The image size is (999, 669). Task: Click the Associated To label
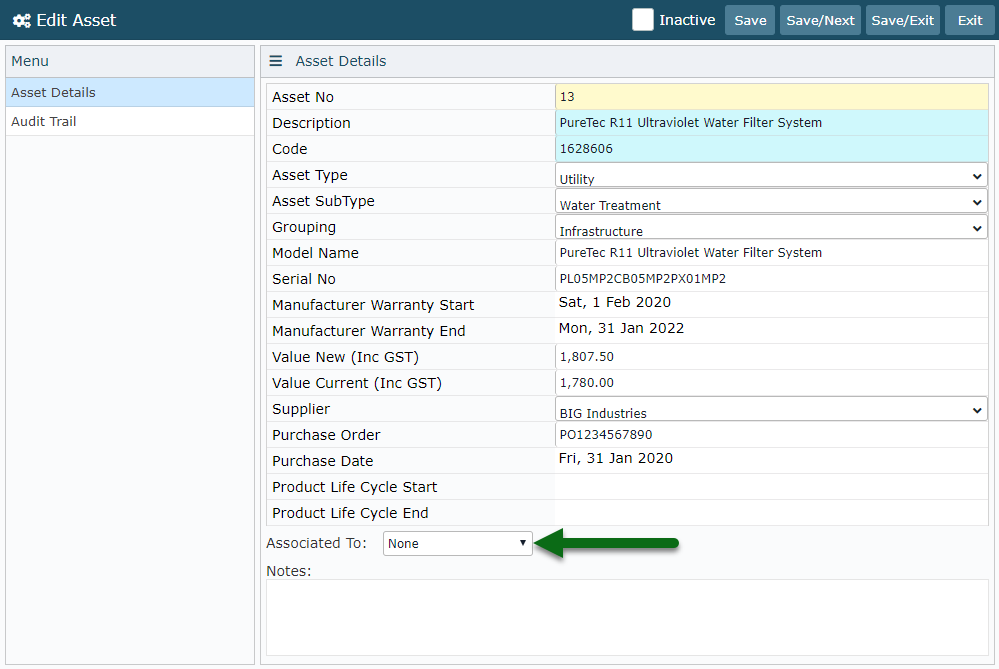[317, 543]
